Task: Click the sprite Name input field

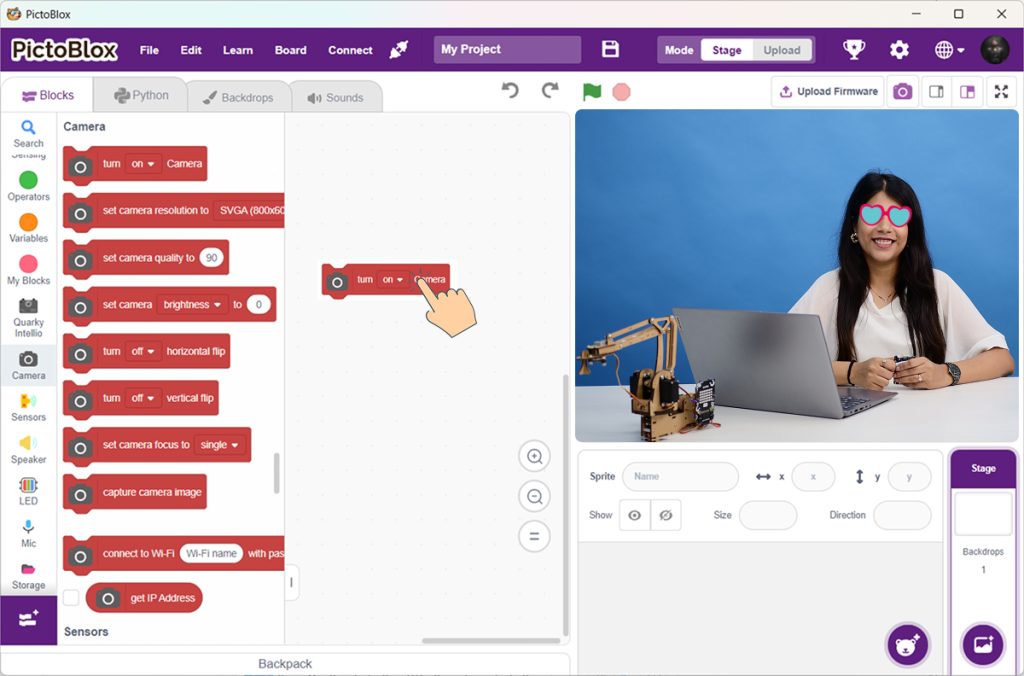Action: click(x=680, y=476)
